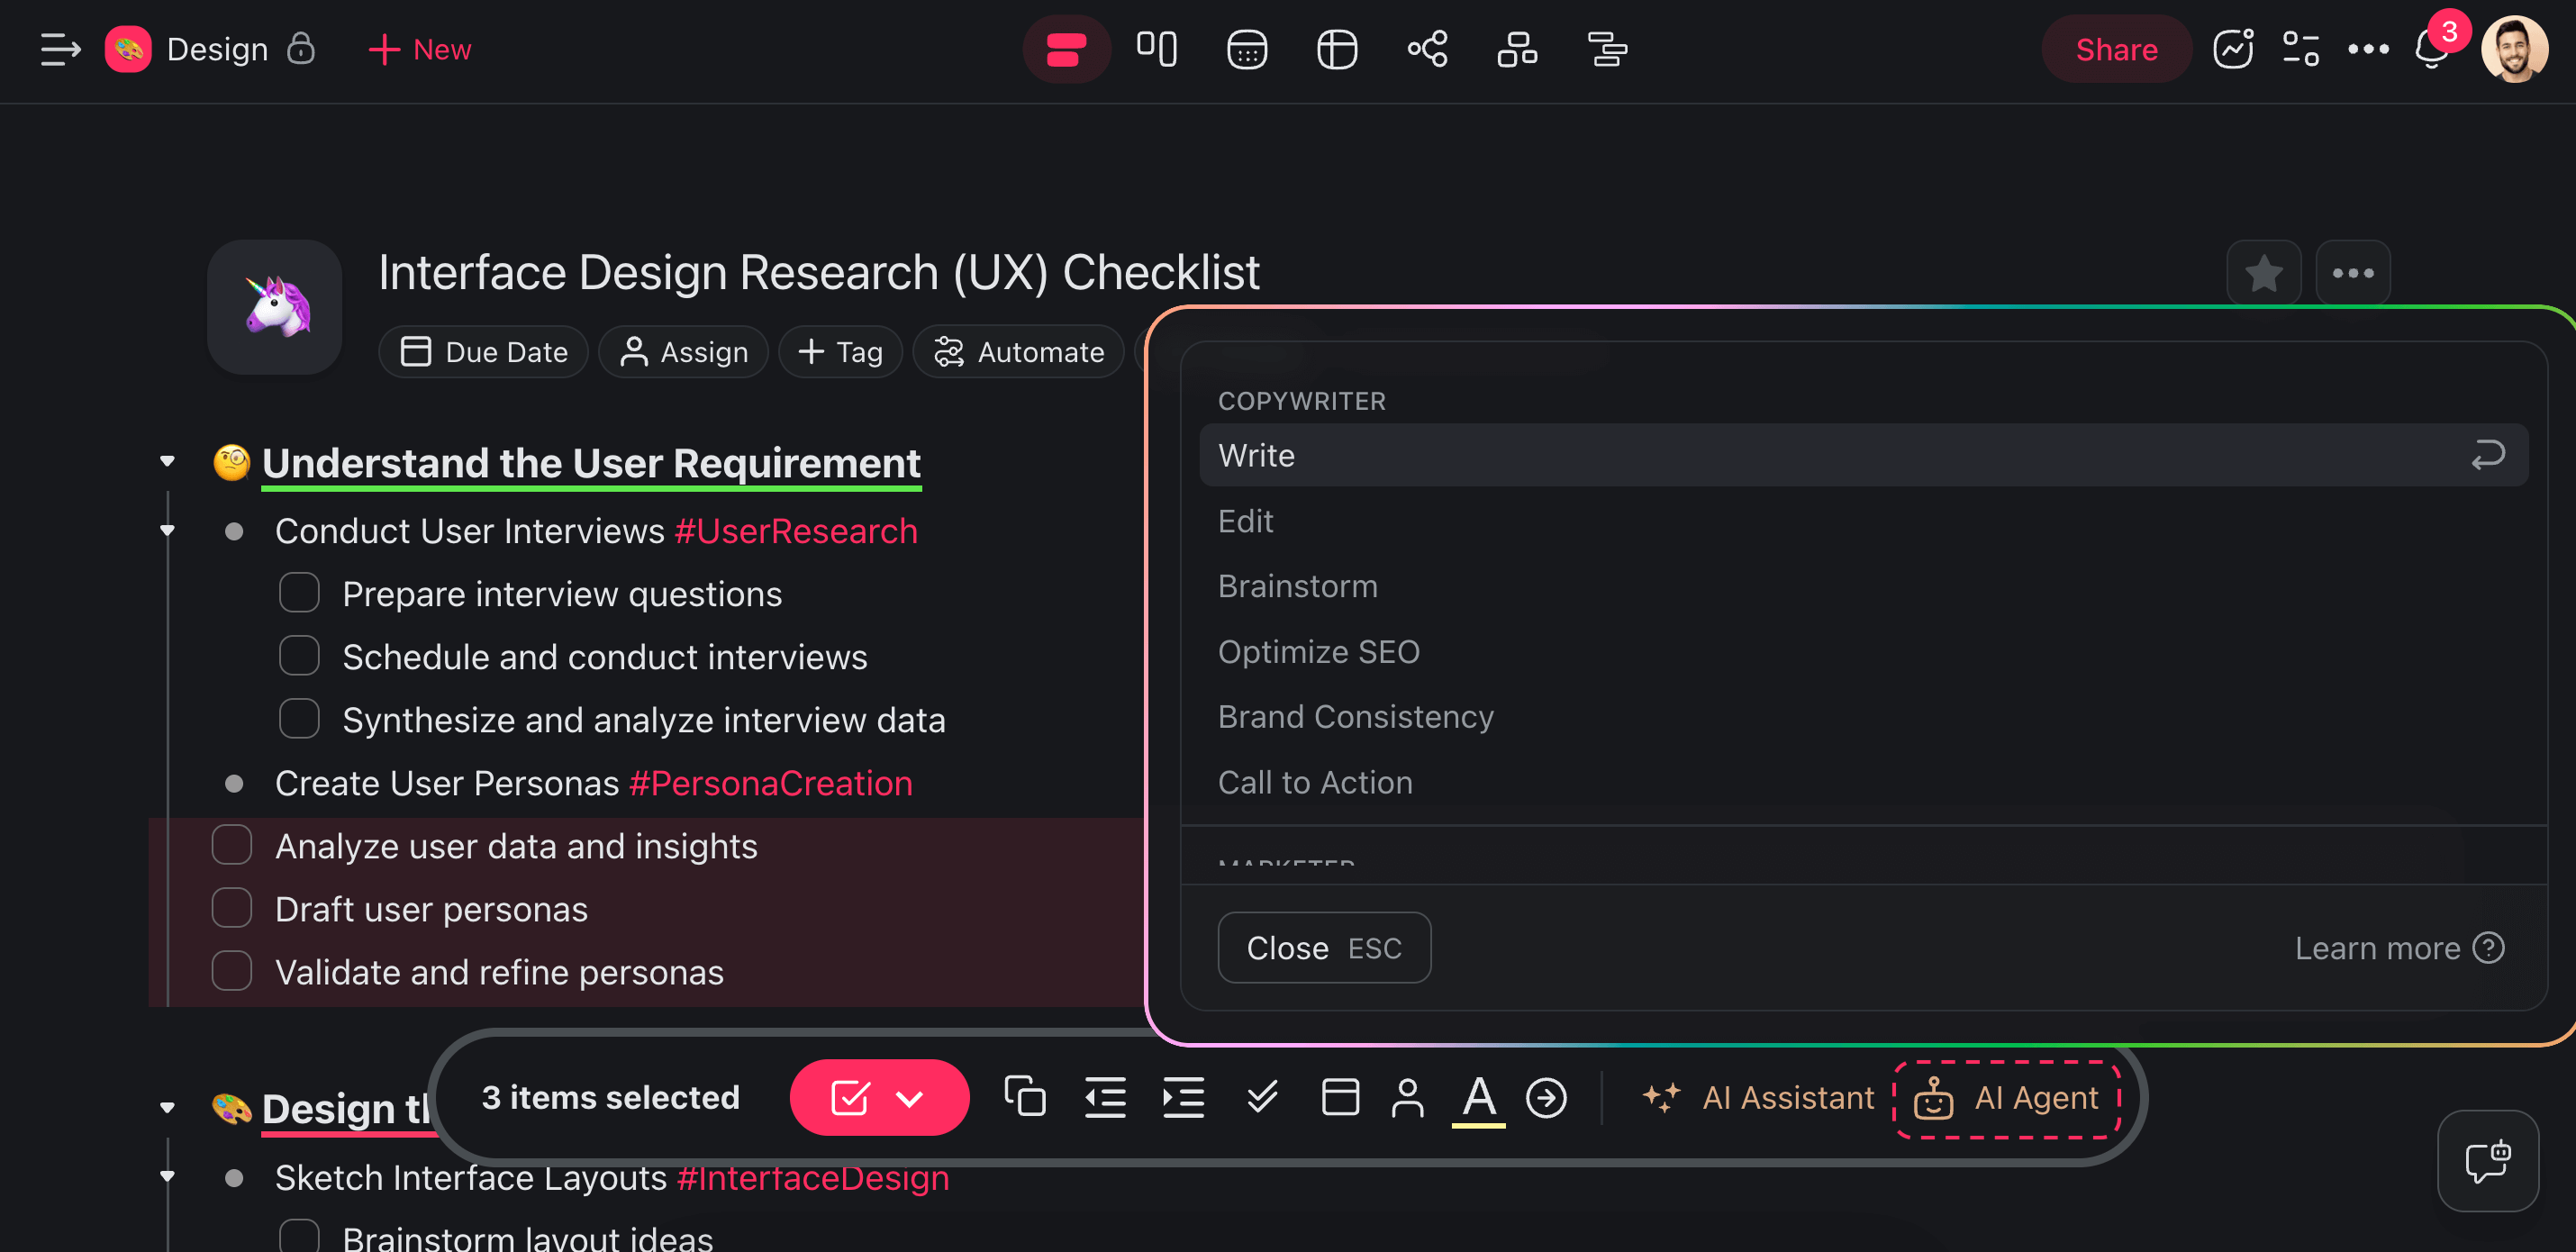Open the mind map view icon
The width and height of the screenshot is (2576, 1252).
pos(1427,49)
